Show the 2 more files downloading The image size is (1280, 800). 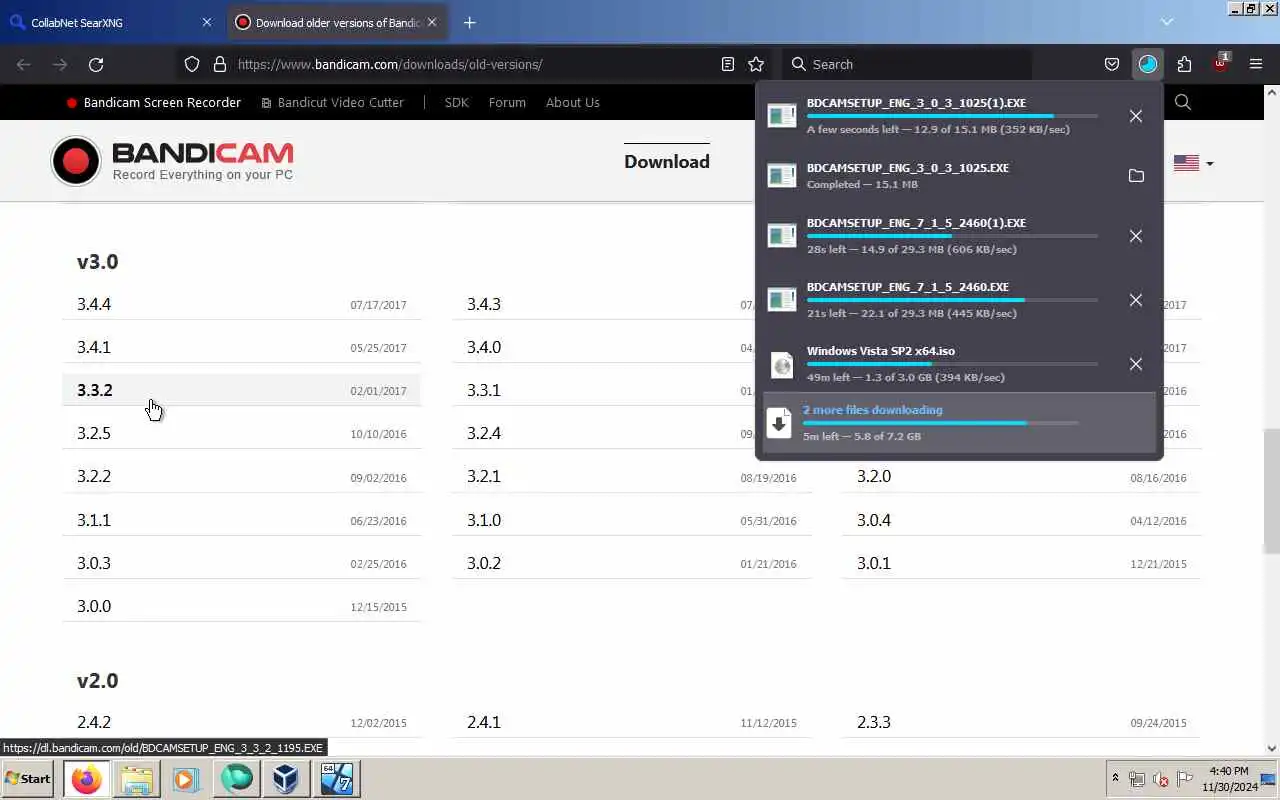click(959, 423)
